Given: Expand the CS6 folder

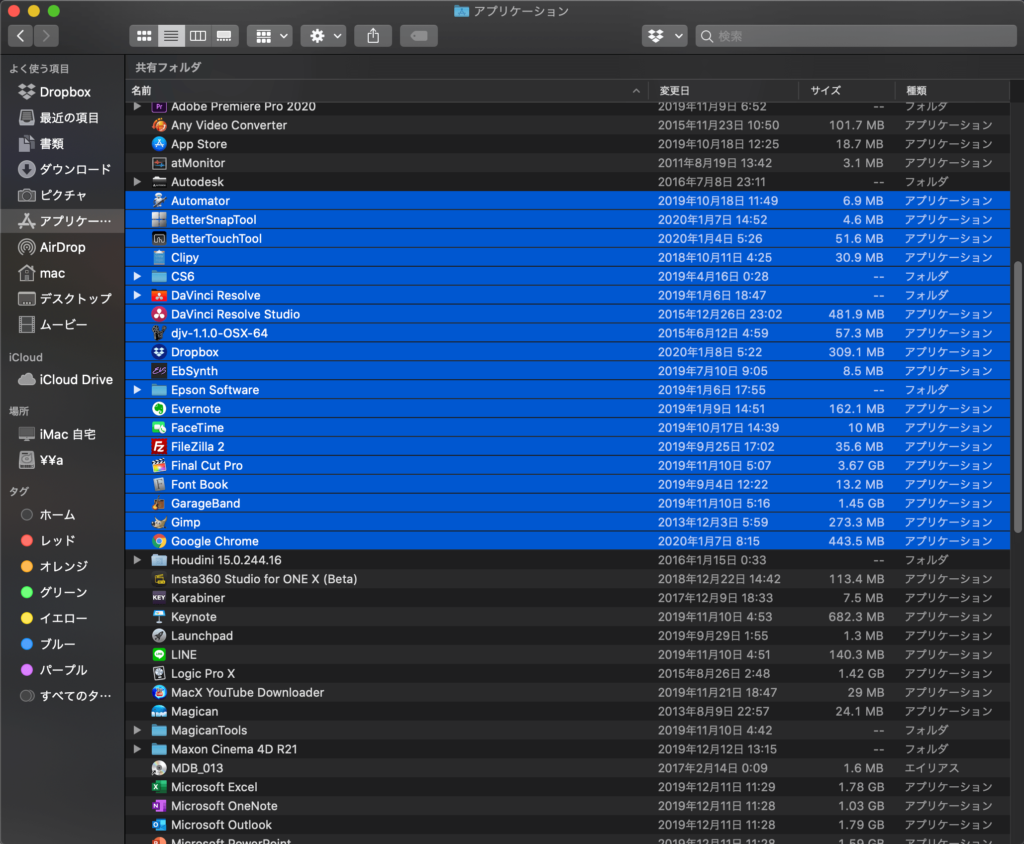Looking at the screenshot, I should [137, 276].
